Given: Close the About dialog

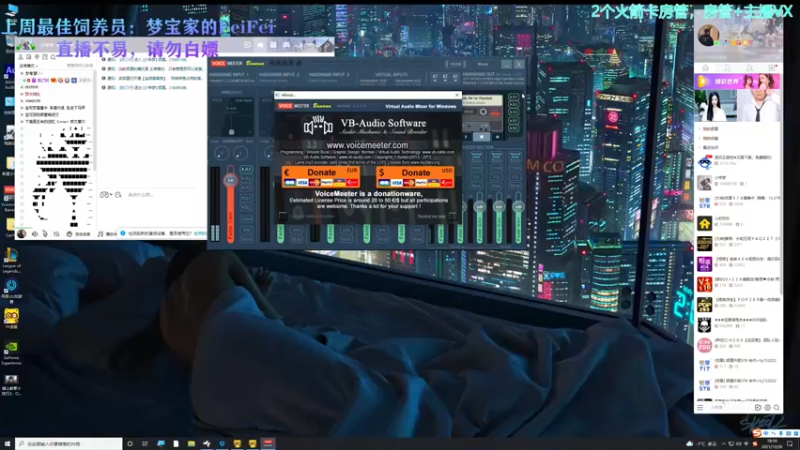Looking at the screenshot, I should [457, 95].
